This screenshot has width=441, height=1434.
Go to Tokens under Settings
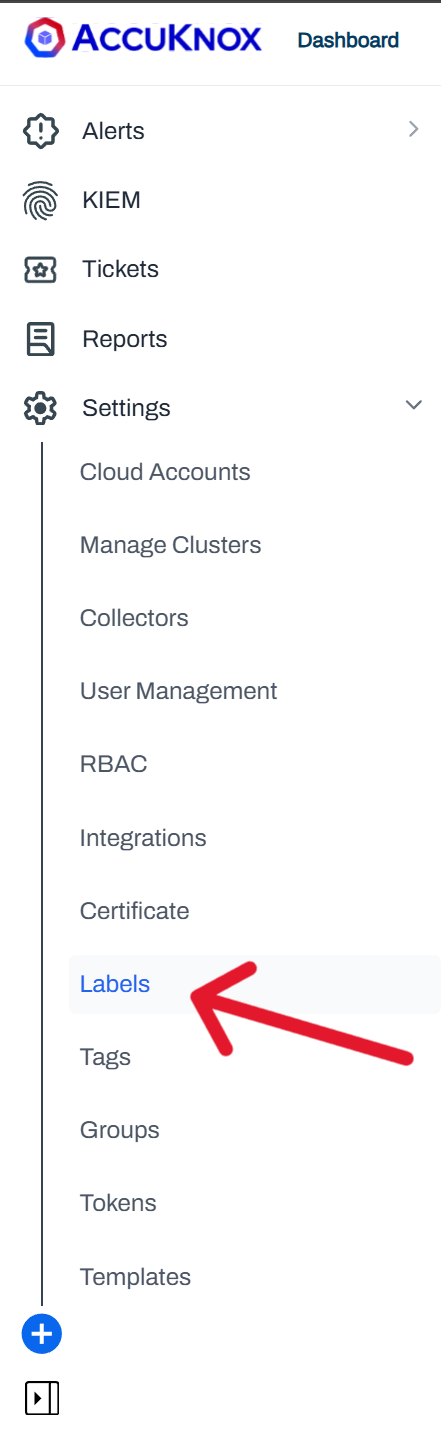pos(118,1203)
